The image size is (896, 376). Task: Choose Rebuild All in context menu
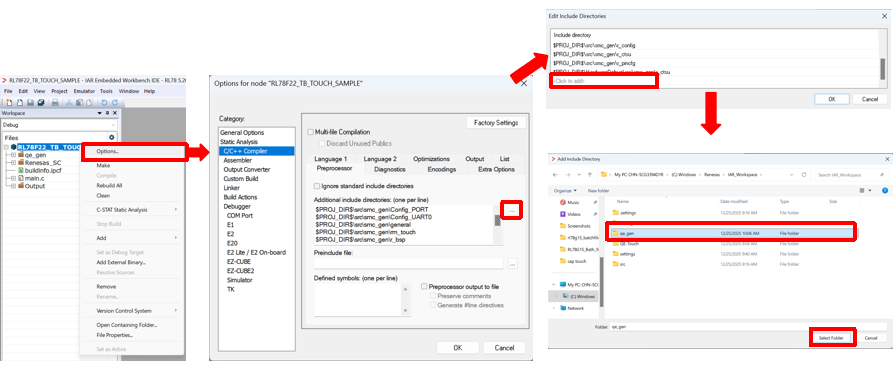tap(109, 186)
